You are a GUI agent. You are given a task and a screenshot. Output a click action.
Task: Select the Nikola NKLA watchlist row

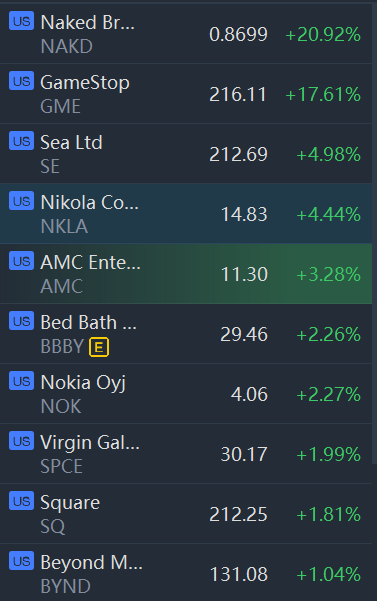[x=186, y=213]
